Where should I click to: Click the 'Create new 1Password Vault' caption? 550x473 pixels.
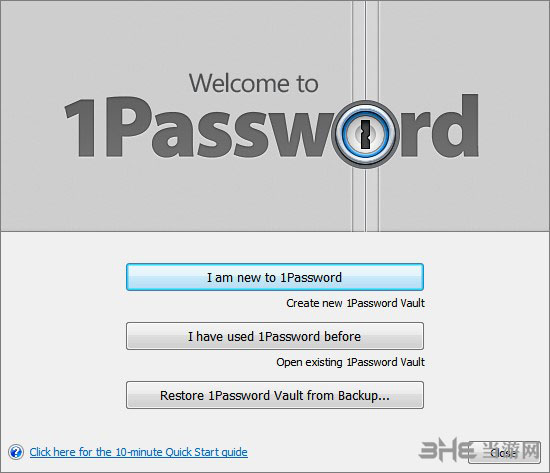[x=355, y=303]
